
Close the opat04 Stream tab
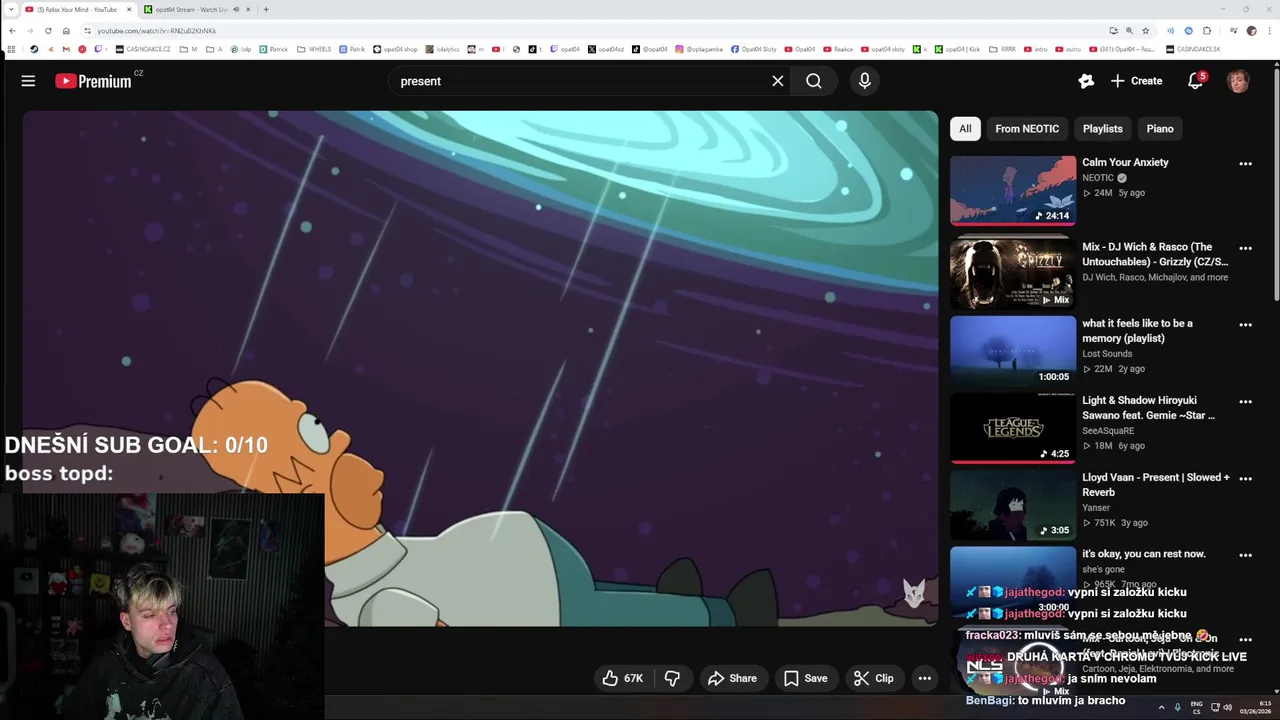(x=248, y=9)
